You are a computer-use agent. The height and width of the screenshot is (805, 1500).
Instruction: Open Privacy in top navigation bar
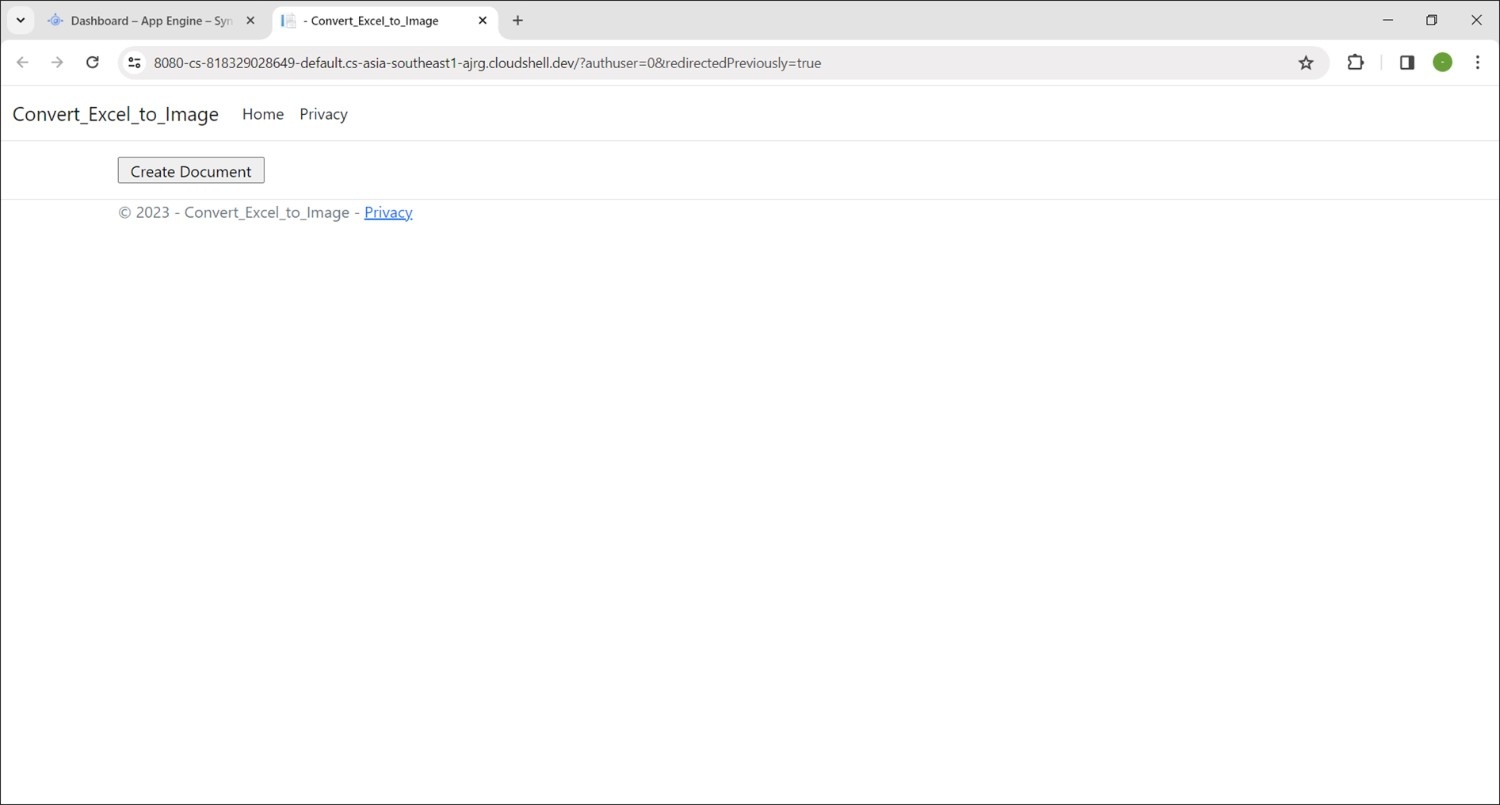tap(323, 114)
